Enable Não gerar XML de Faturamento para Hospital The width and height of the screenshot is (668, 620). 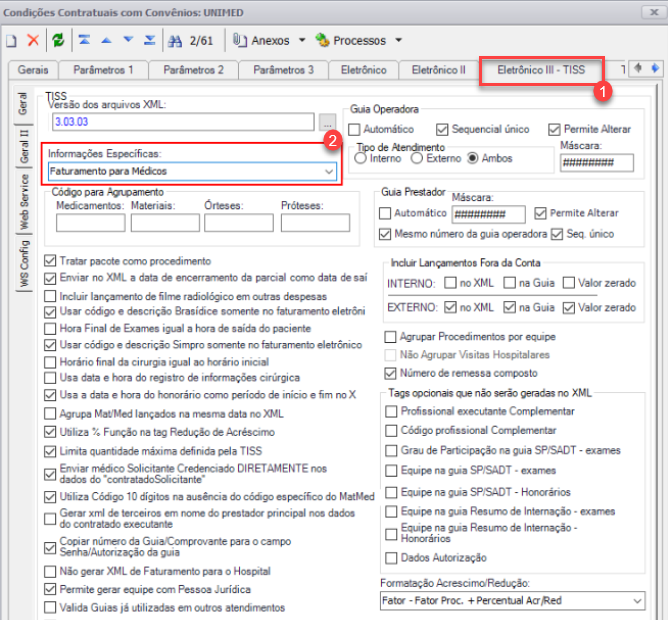(50, 571)
